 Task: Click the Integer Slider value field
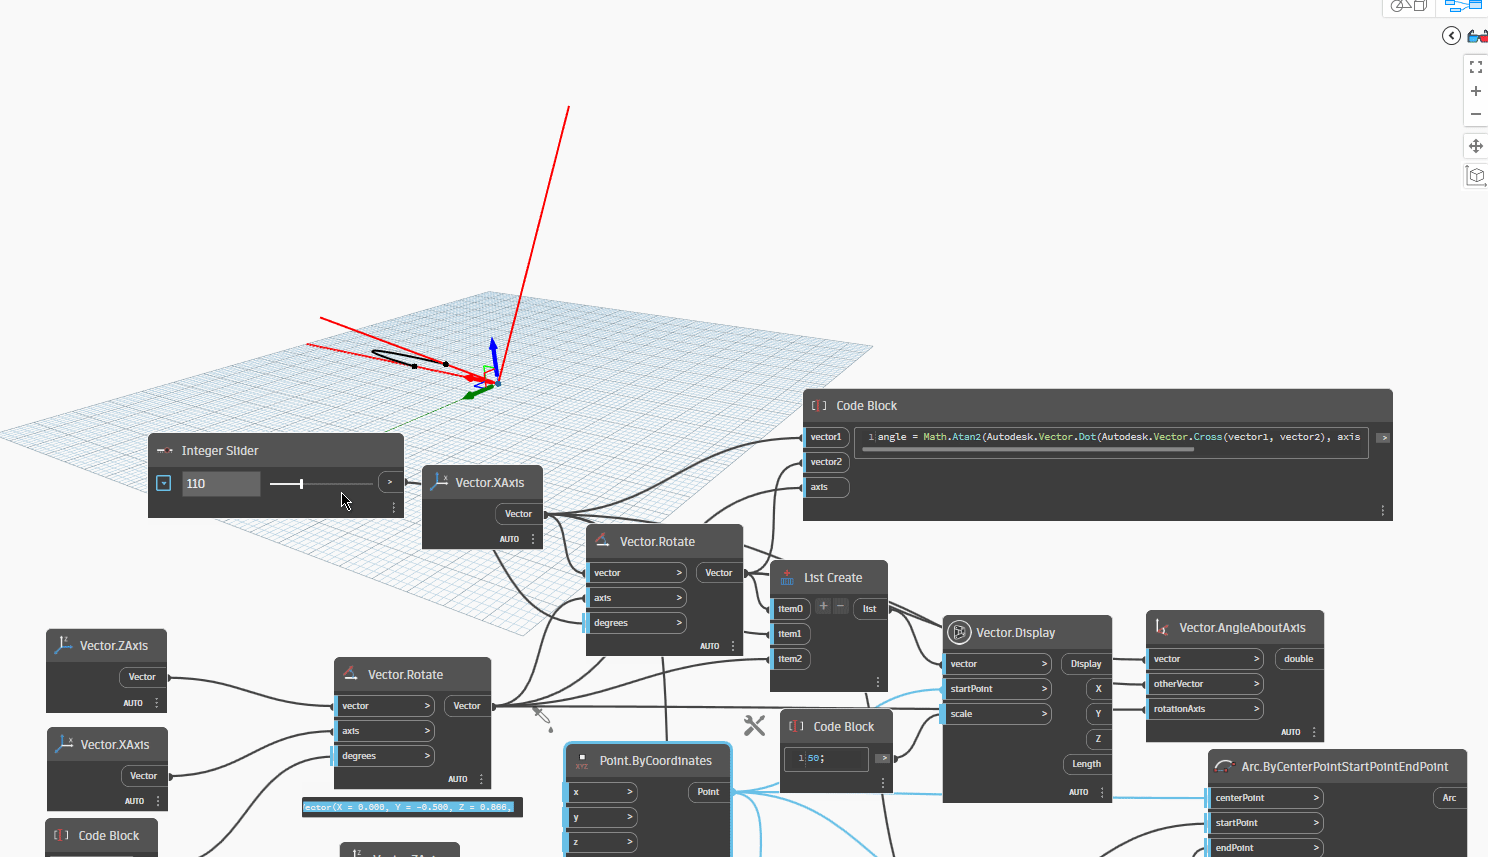click(x=221, y=484)
